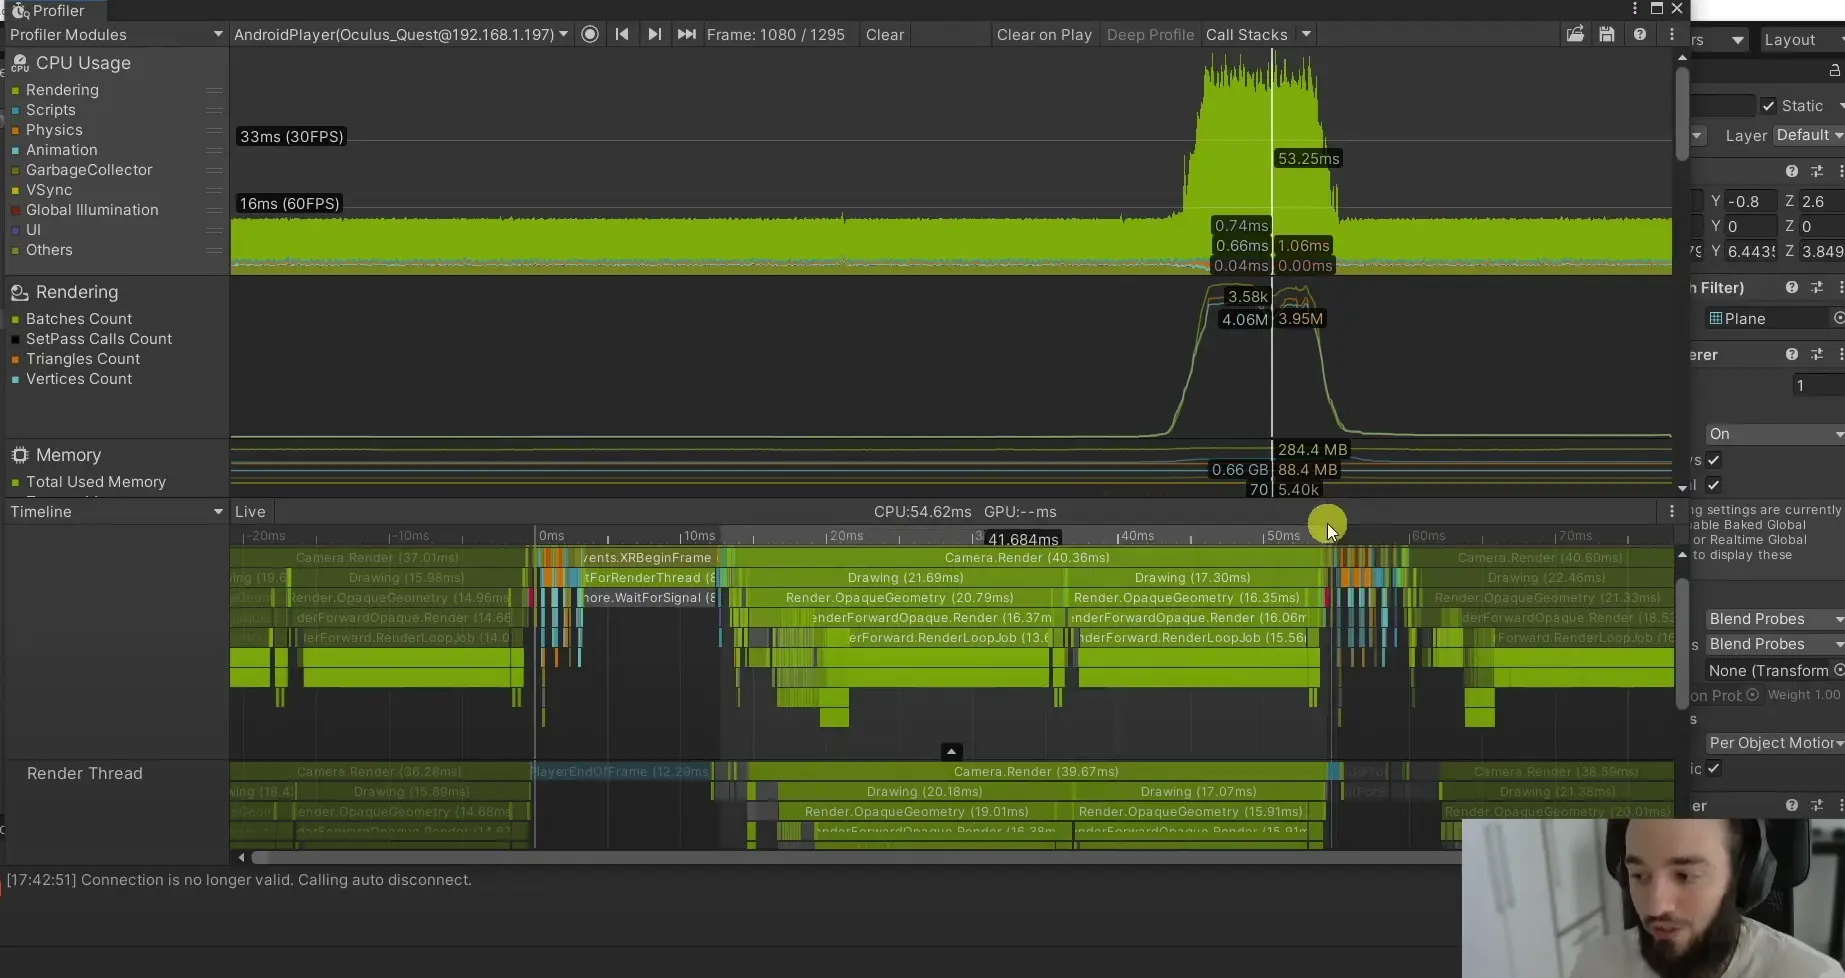1845x978 pixels.
Task: Toggle the profiler record button
Action: [x=590, y=34]
